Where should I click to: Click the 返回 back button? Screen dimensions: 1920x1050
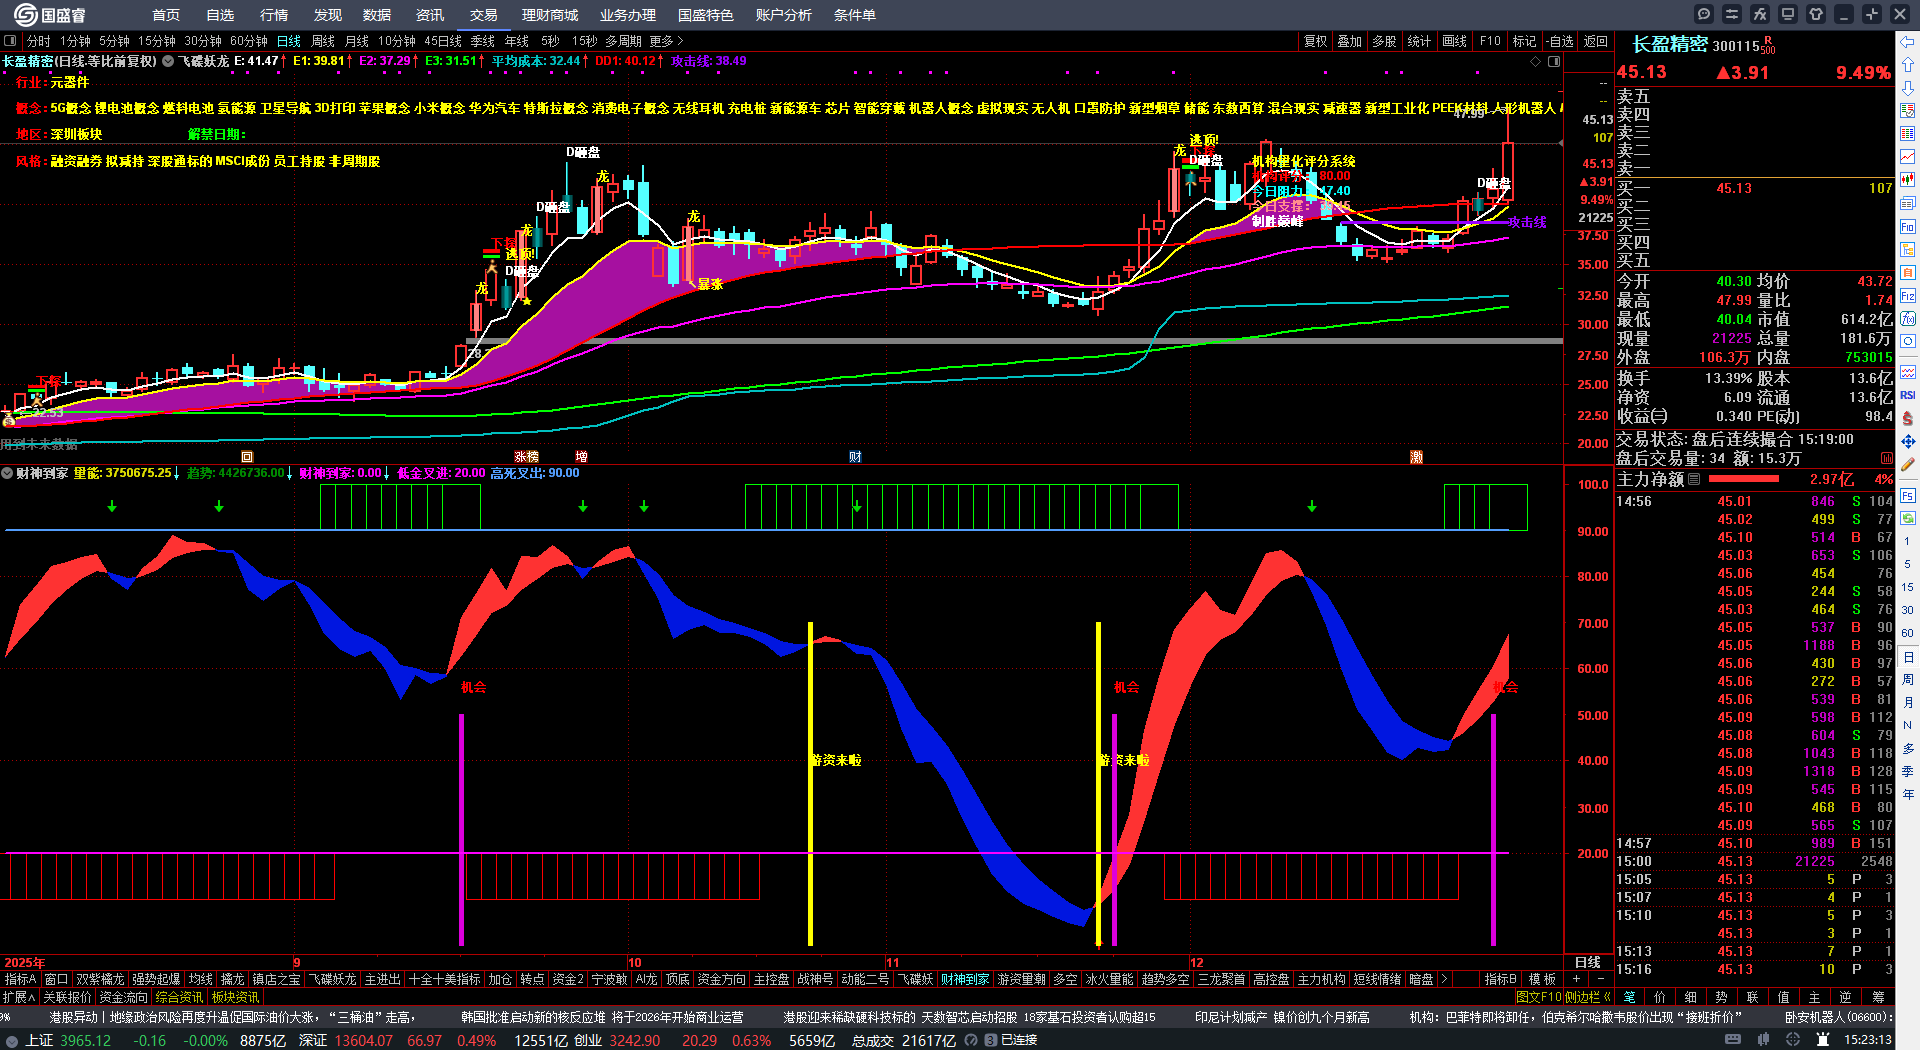pyautogui.click(x=1596, y=41)
